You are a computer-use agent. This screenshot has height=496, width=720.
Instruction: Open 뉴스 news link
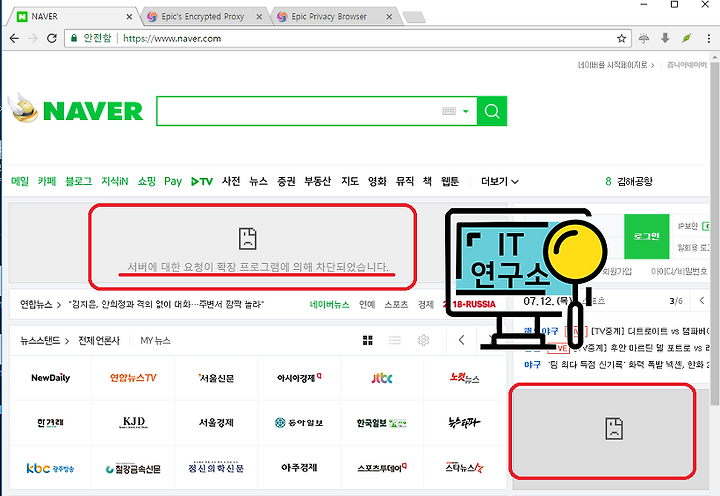259,181
